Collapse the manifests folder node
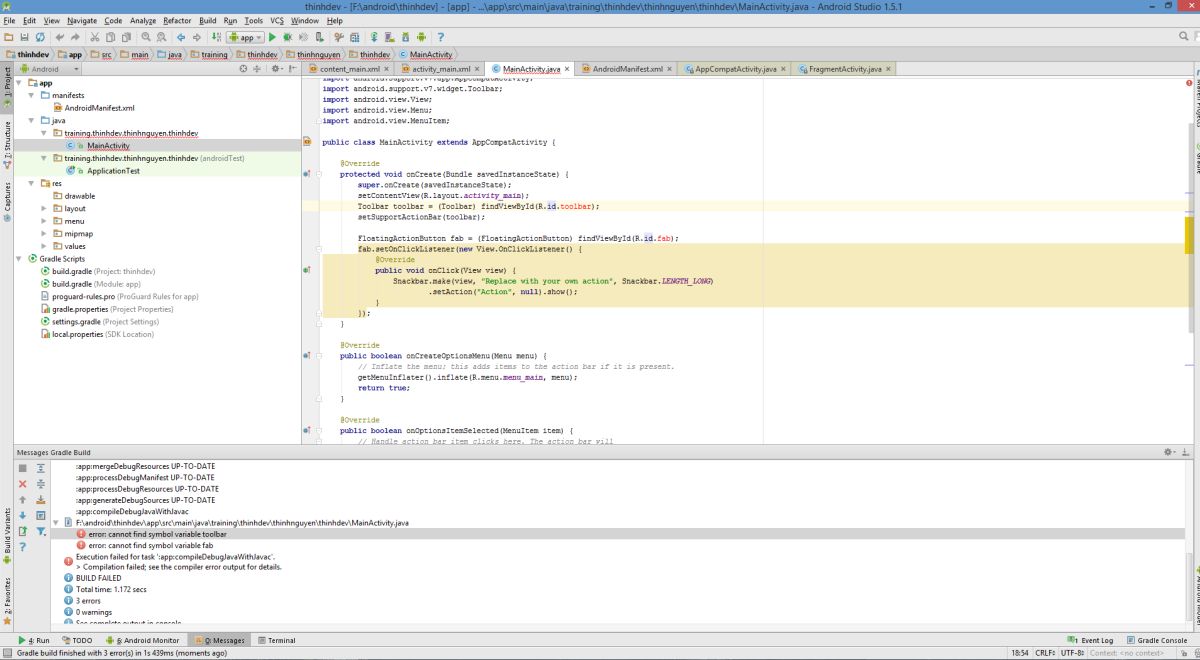1200x660 pixels. click(31, 95)
